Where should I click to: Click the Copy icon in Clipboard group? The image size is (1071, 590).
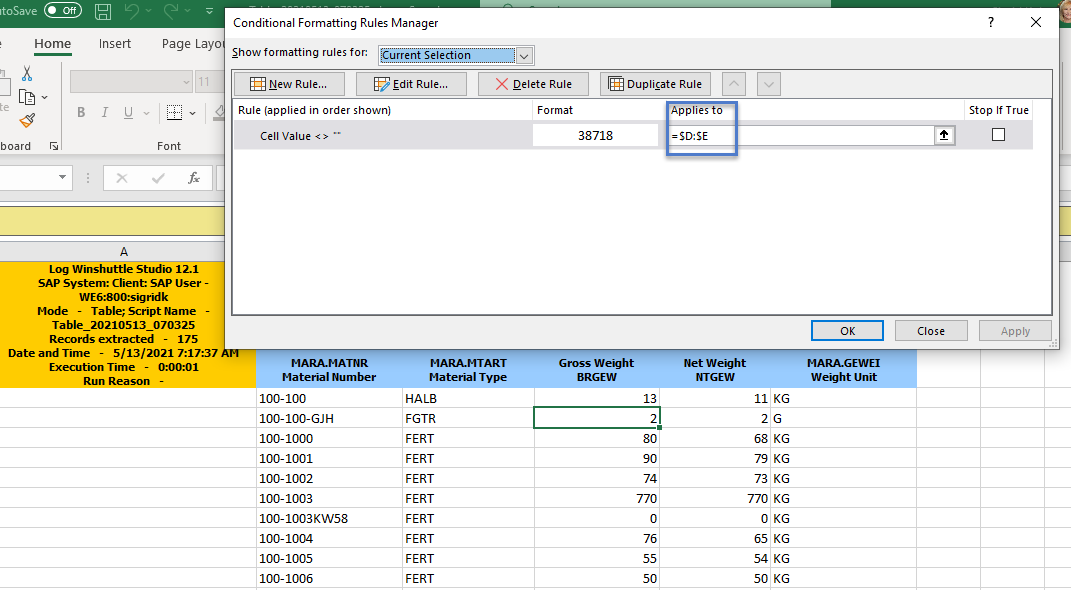pos(27,97)
